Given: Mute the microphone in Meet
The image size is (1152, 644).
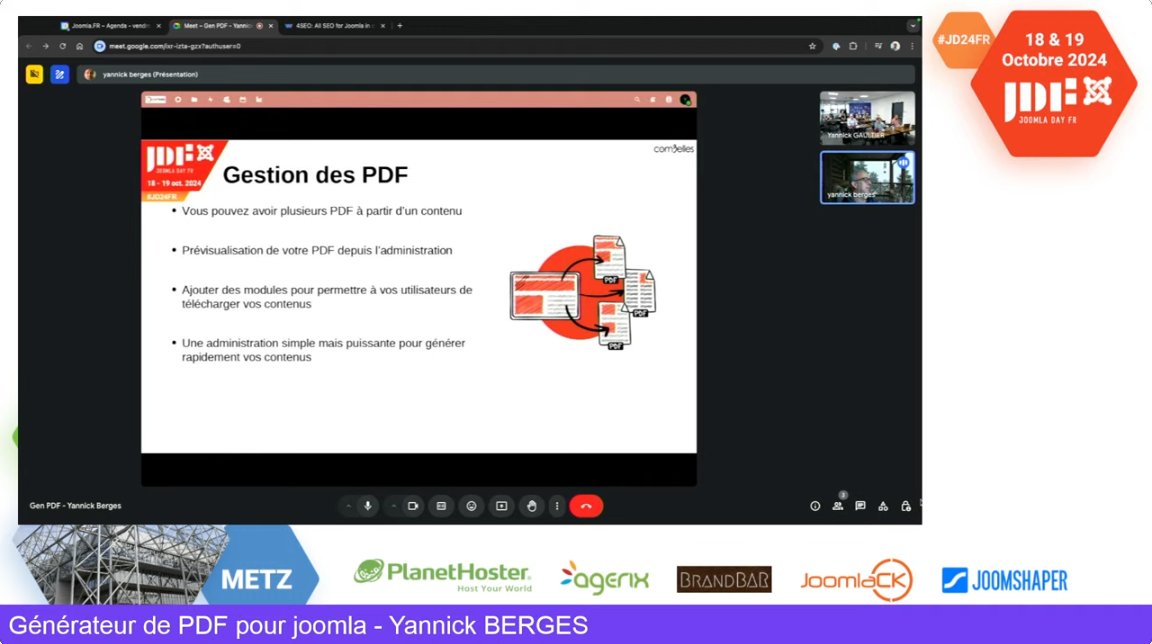Looking at the screenshot, I should (367, 506).
